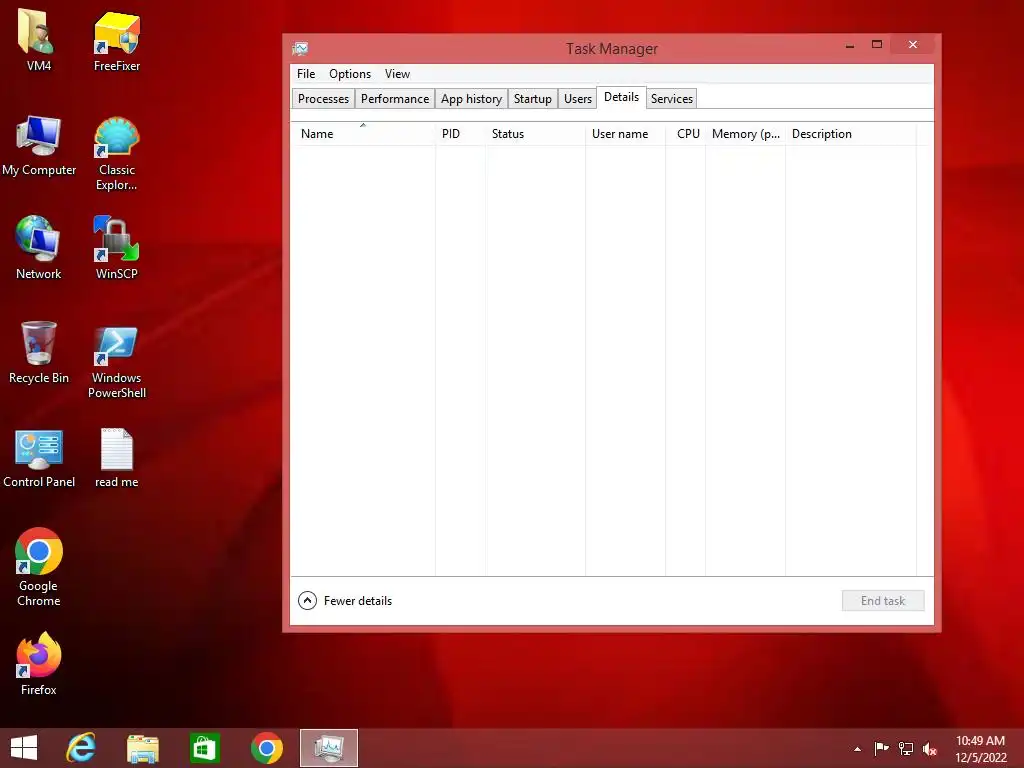The width and height of the screenshot is (1024, 768).
Task: Switch to the App history tab
Action: [x=471, y=99]
